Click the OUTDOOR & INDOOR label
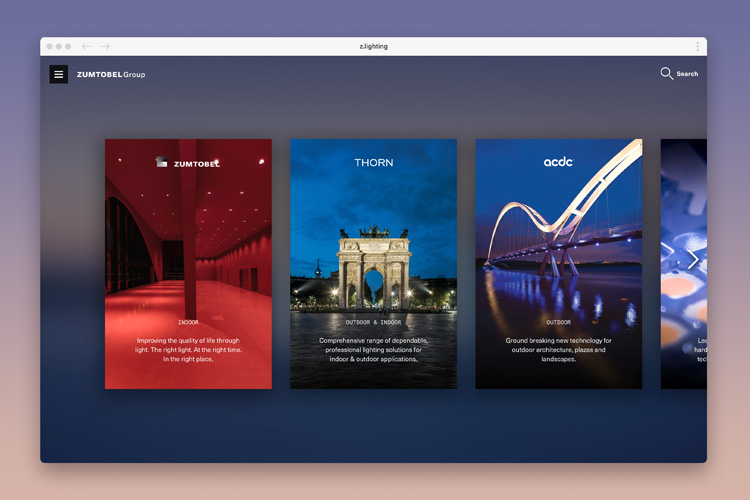Viewport: 750px width, 500px height. [x=374, y=322]
